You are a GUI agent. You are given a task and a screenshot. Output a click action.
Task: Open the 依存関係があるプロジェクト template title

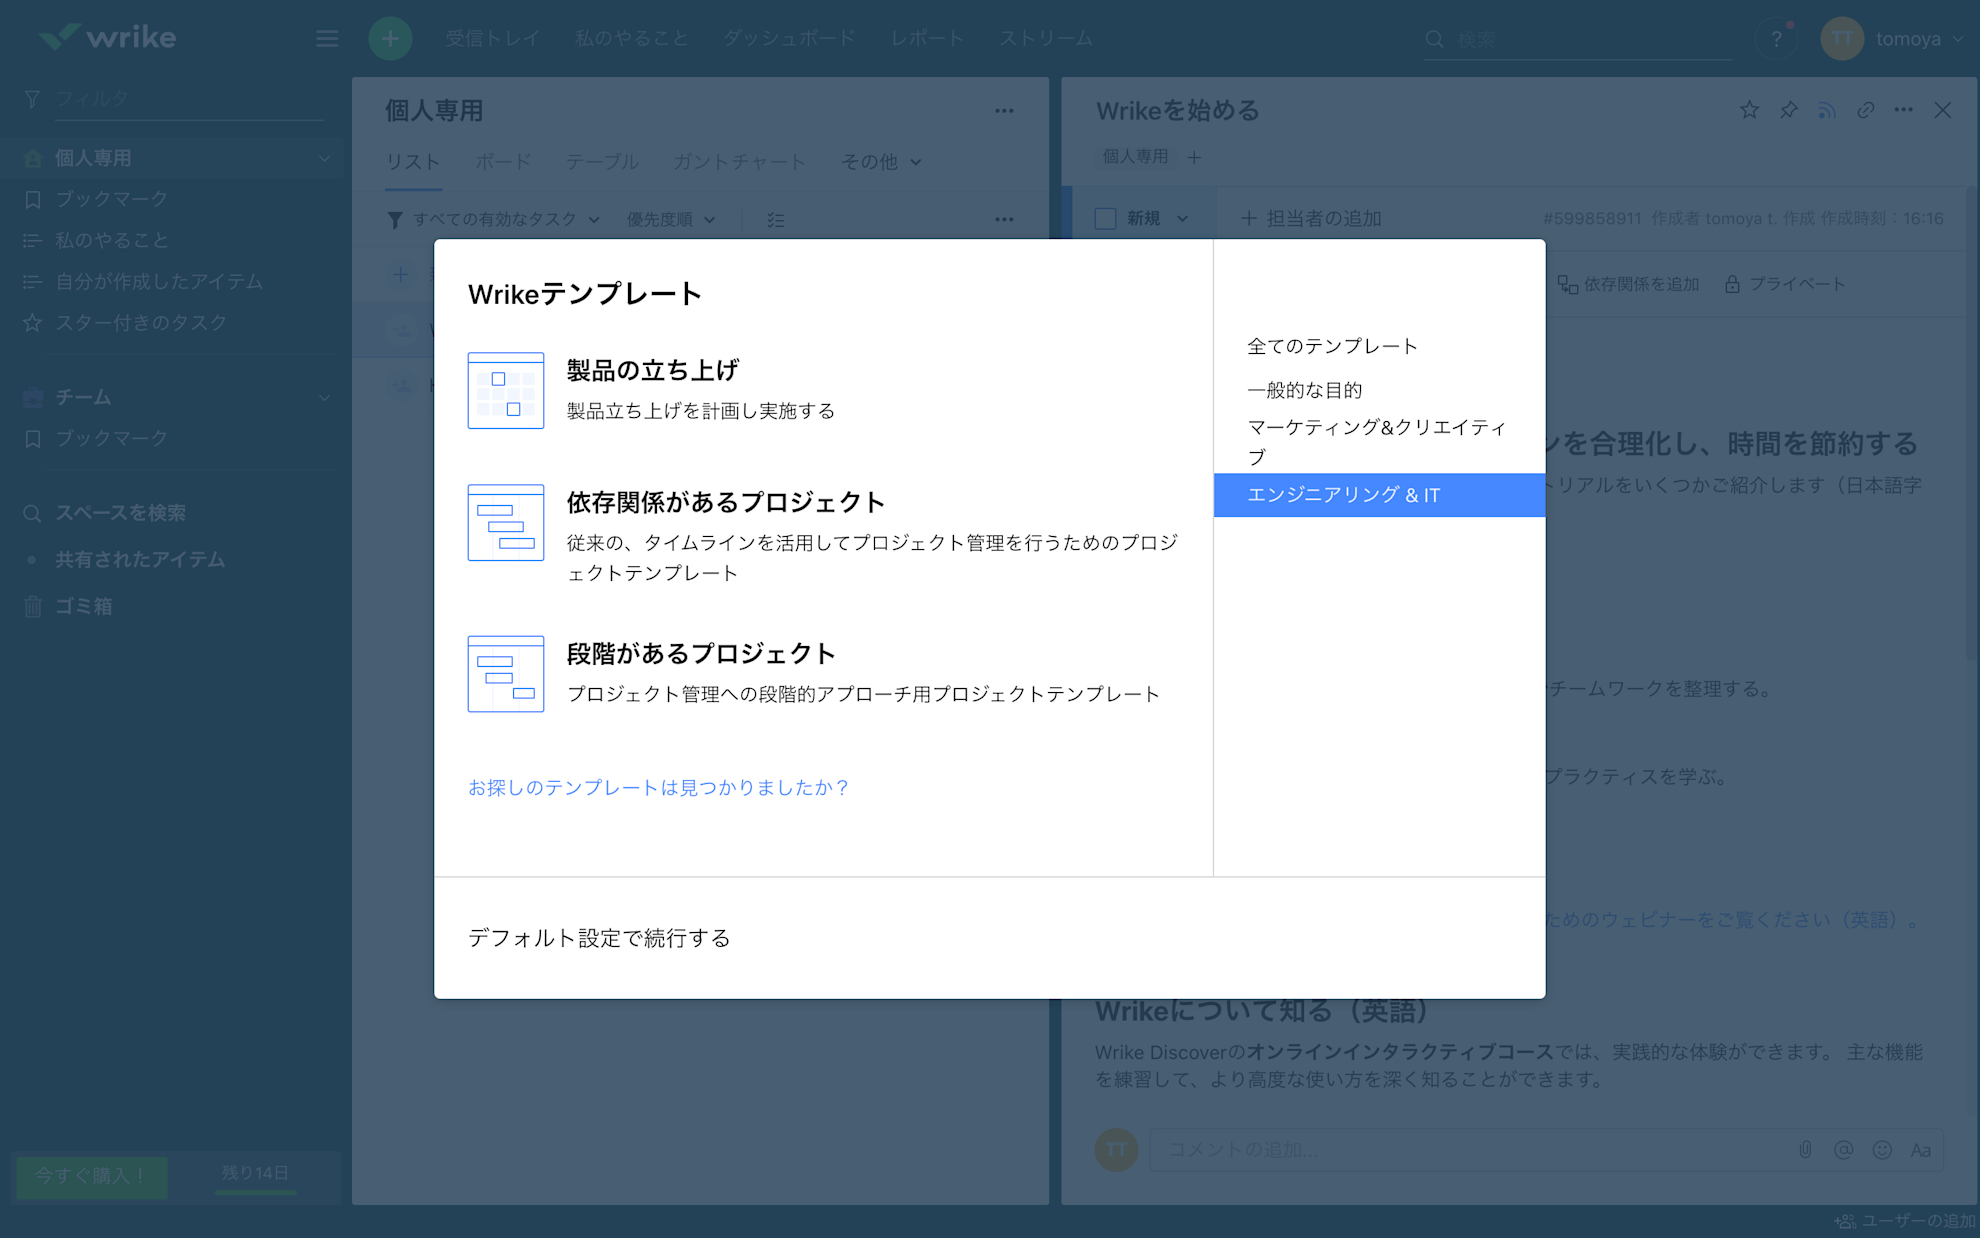[725, 502]
